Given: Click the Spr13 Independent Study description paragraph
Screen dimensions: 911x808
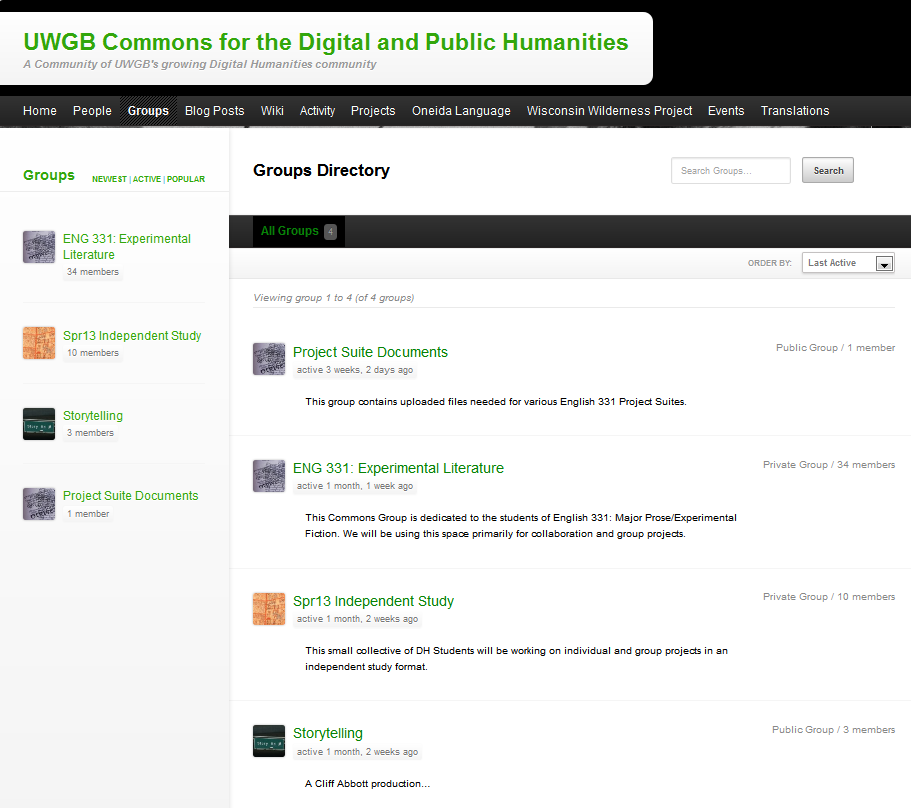Looking at the screenshot, I should 516,659.
